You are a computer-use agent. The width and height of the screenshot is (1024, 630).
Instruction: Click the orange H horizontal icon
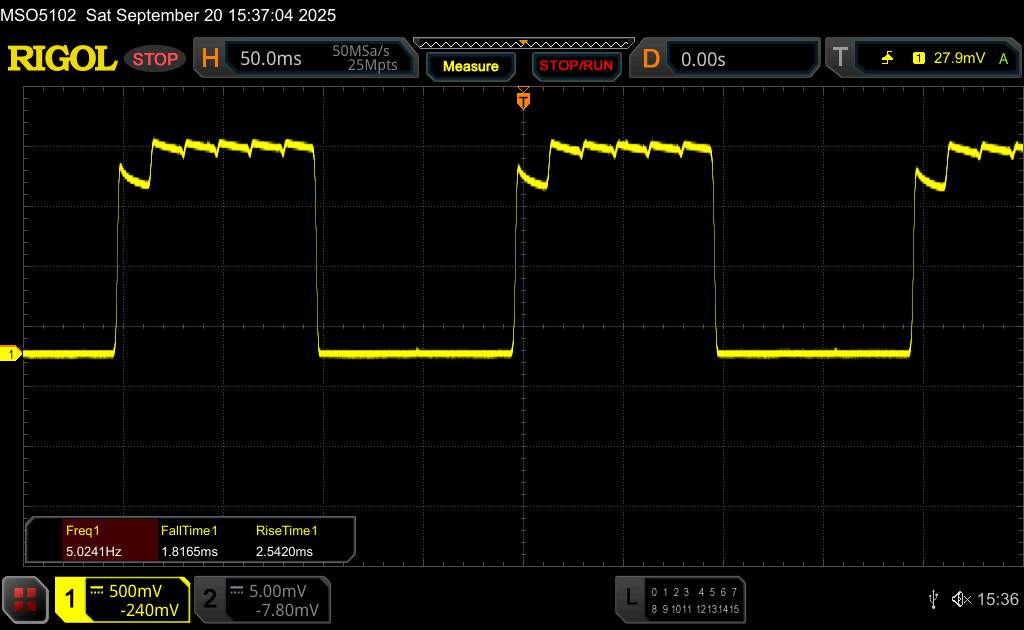coord(210,59)
